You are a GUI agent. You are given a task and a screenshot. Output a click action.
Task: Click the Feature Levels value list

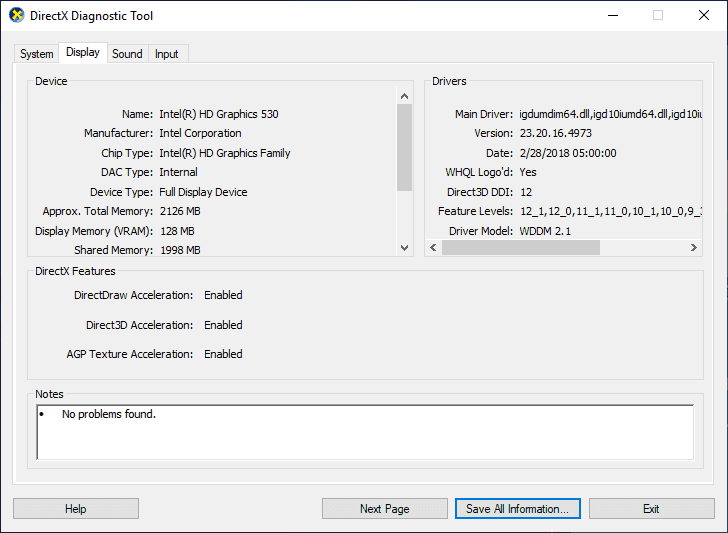[x=611, y=211]
